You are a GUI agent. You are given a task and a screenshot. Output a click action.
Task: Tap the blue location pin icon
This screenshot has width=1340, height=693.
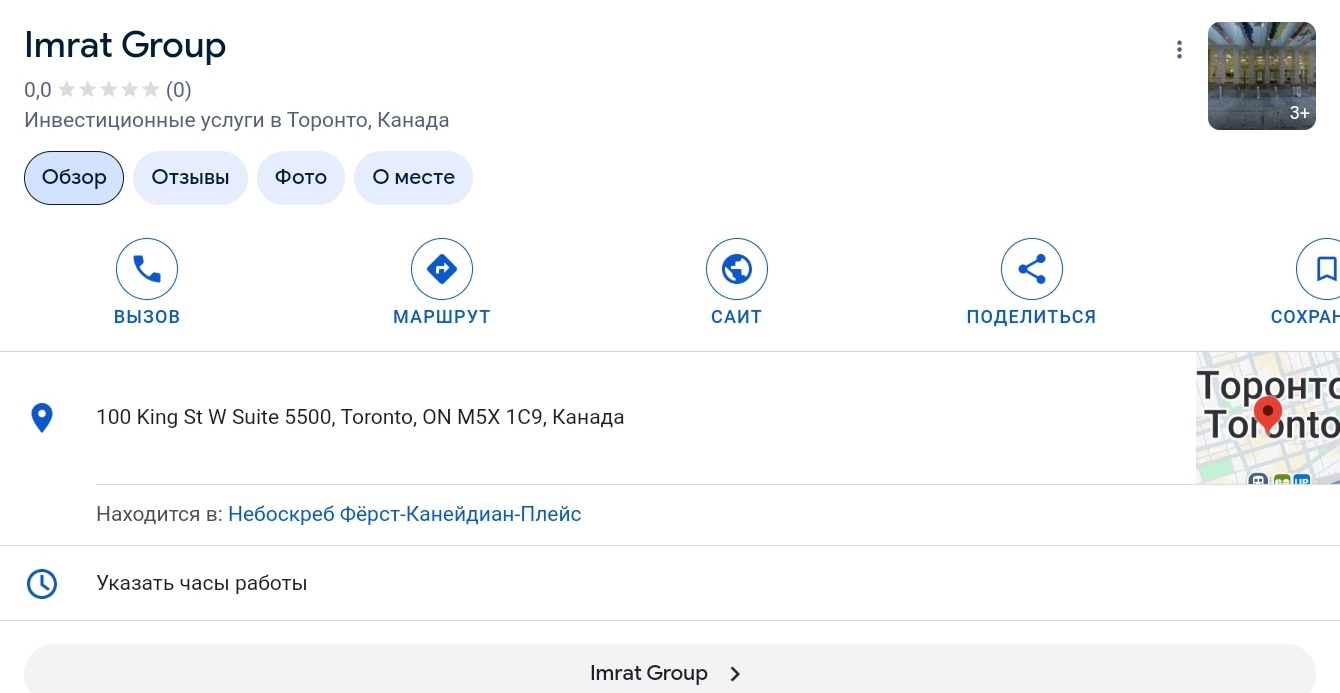pos(42,417)
